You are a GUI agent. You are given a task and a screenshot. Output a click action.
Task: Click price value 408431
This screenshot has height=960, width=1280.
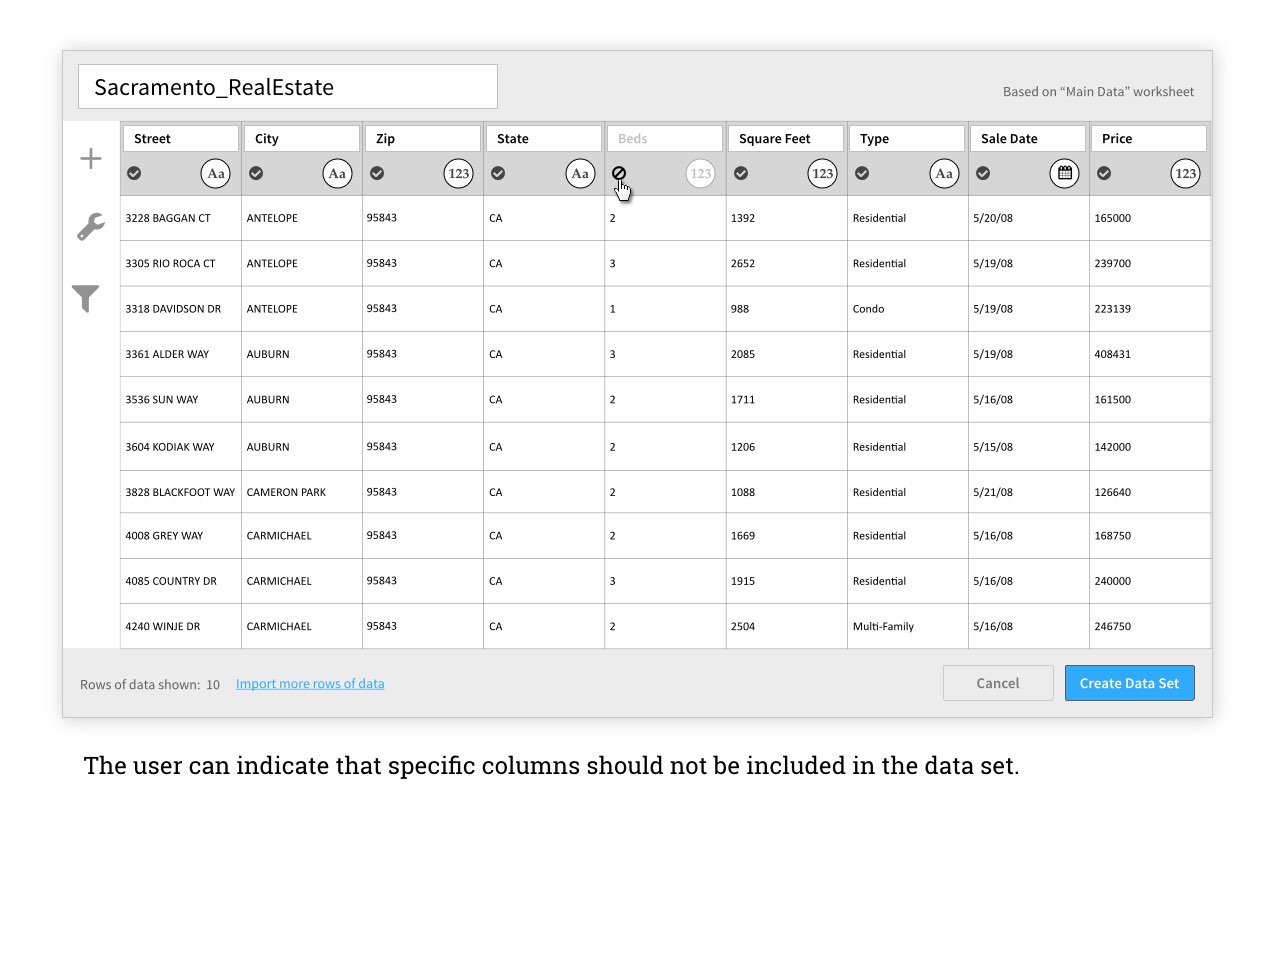[1150, 354]
